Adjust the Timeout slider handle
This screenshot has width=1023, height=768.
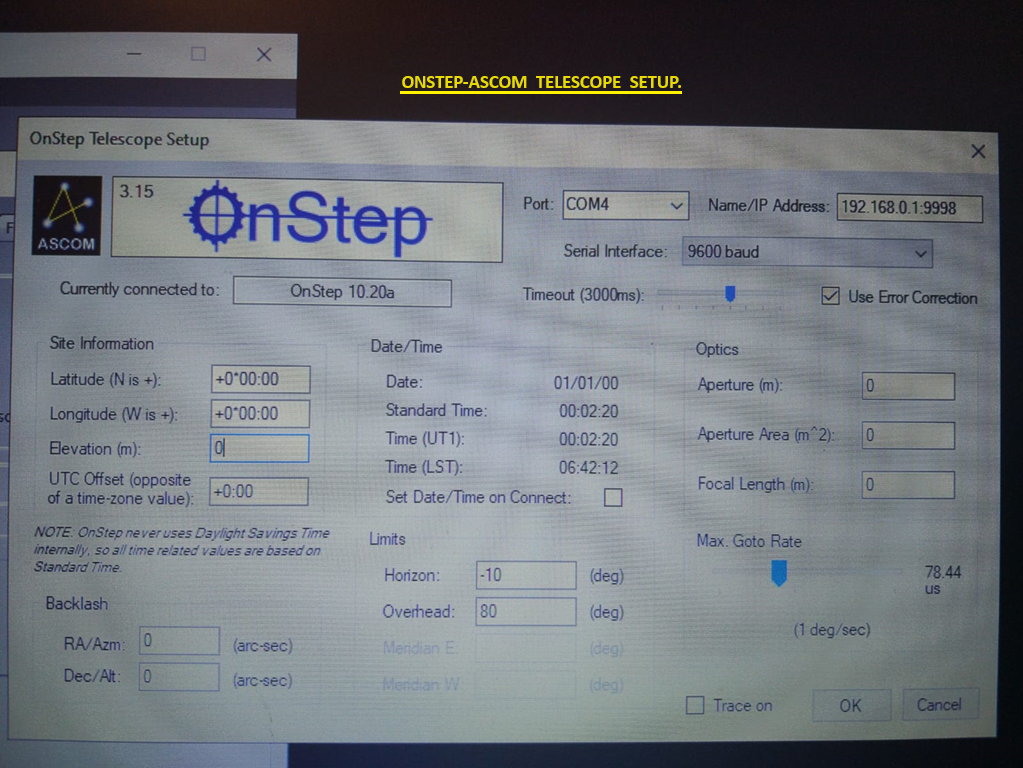[x=730, y=294]
